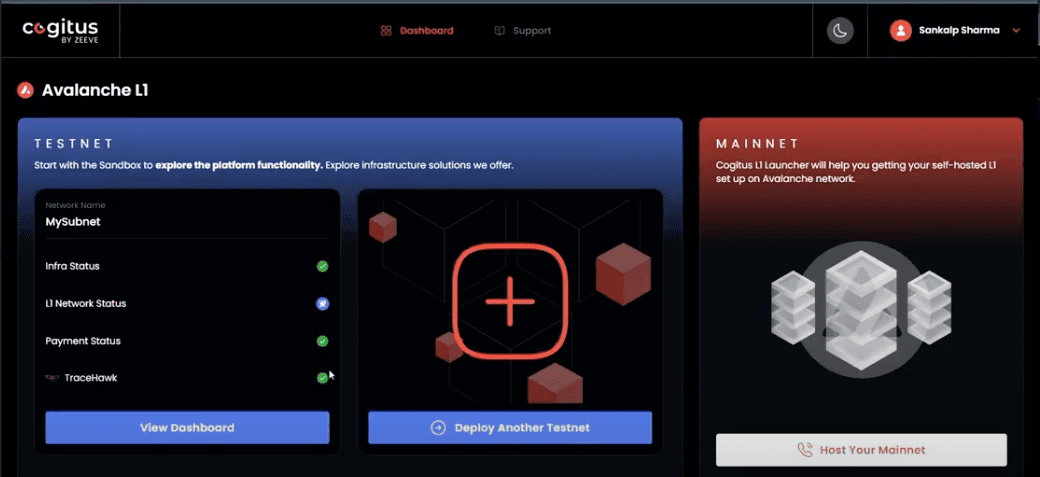Click the Avalanche L1 heading text
This screenshot has height=477, width=1040.
pyautogui.click(x=95, y=90)
